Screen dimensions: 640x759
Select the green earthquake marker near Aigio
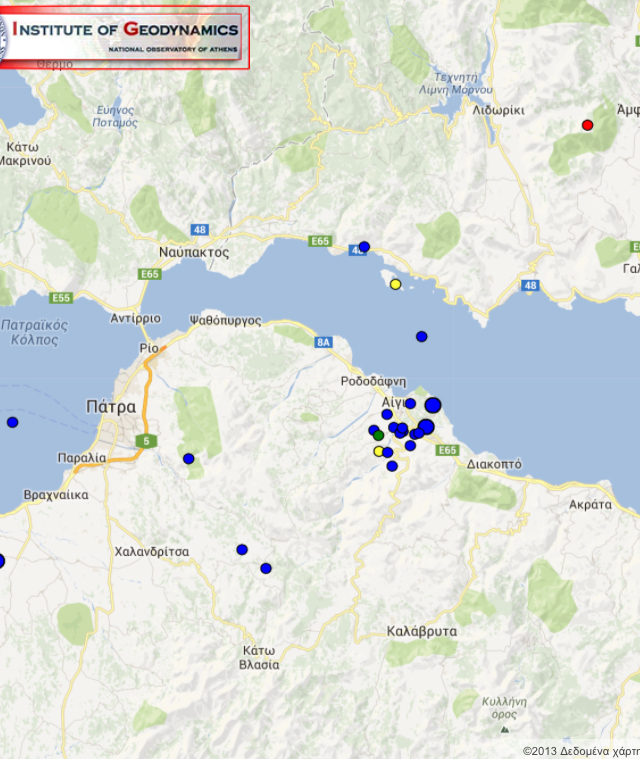click(378, 436)
